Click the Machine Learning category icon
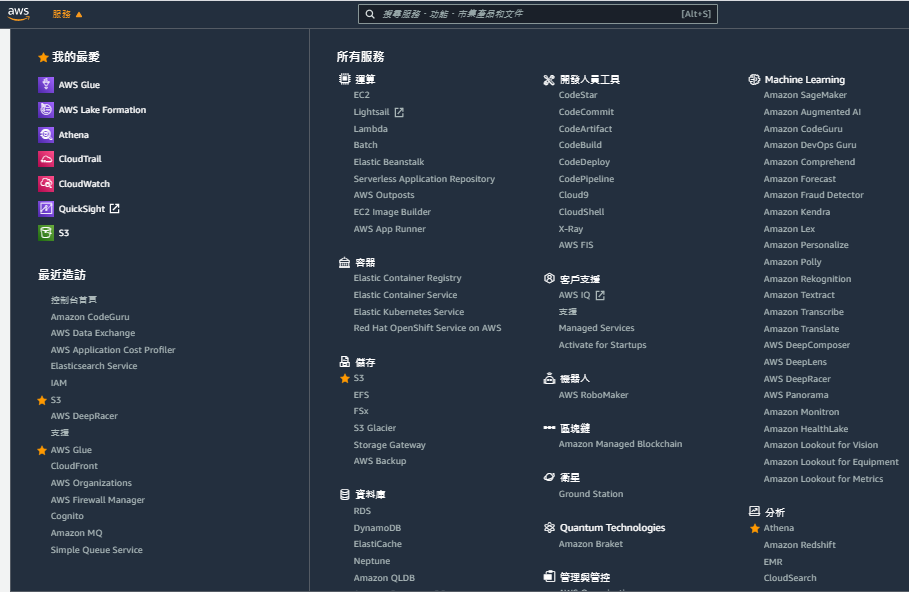909x592 pixels. [x=754, y=79]
